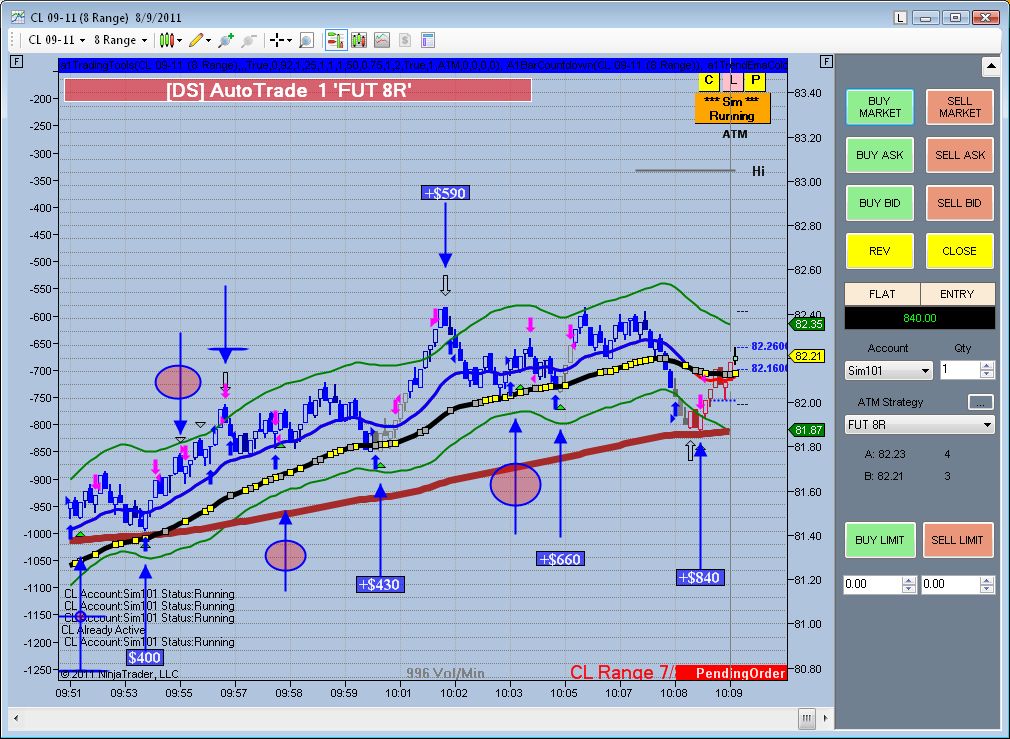Click BUY LIMIT button
Screen dimensions: 1010x739
tap(879, 540)
